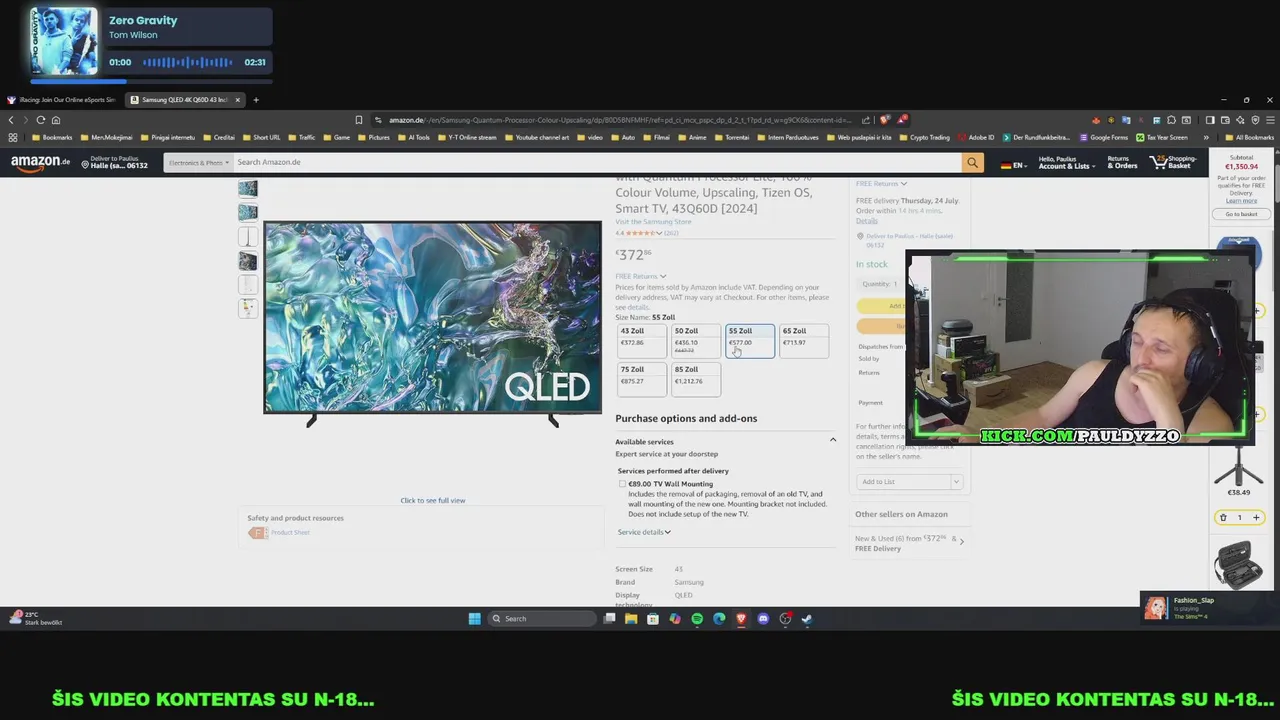1280x720 pixels.
Task: Select the 75 Zoll size option
Action: tap(641, 379)
